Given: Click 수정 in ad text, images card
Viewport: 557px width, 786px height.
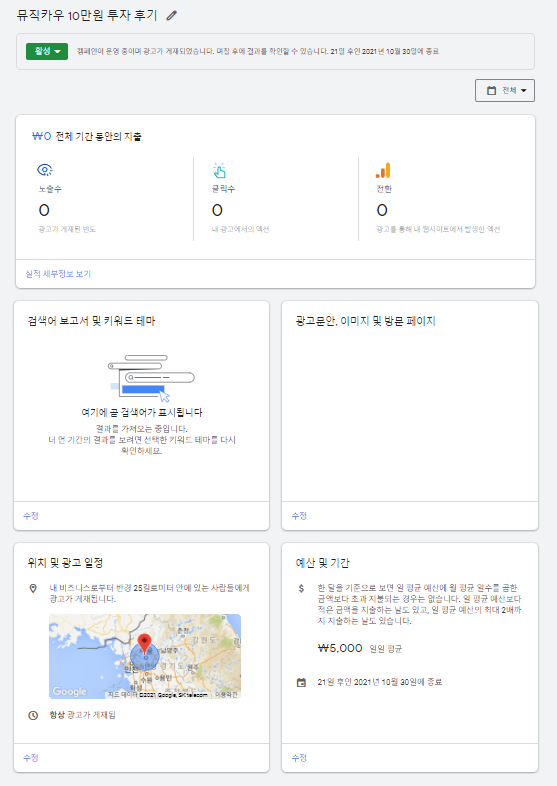Looking at the screenshot, I should coord(299,515).
